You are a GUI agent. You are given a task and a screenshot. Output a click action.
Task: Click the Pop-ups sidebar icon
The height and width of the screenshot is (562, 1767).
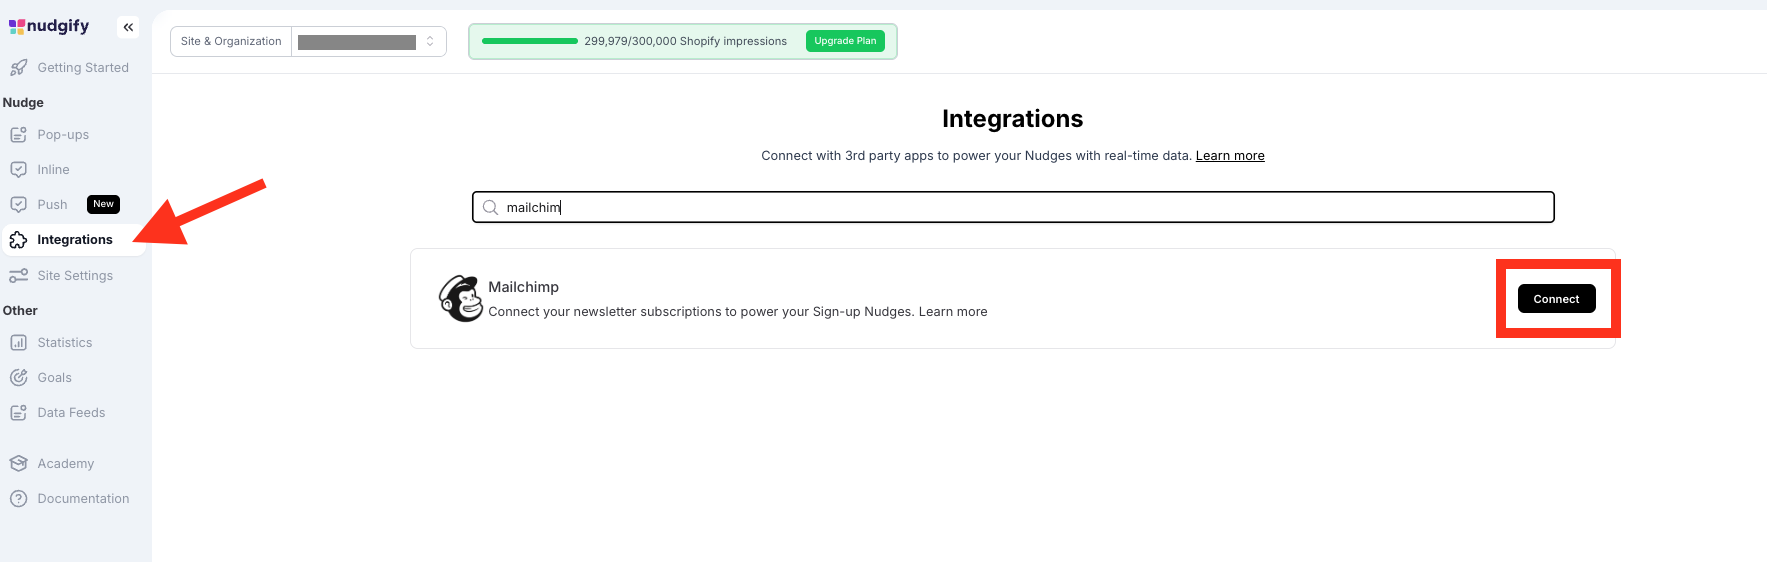pos(18,135)
